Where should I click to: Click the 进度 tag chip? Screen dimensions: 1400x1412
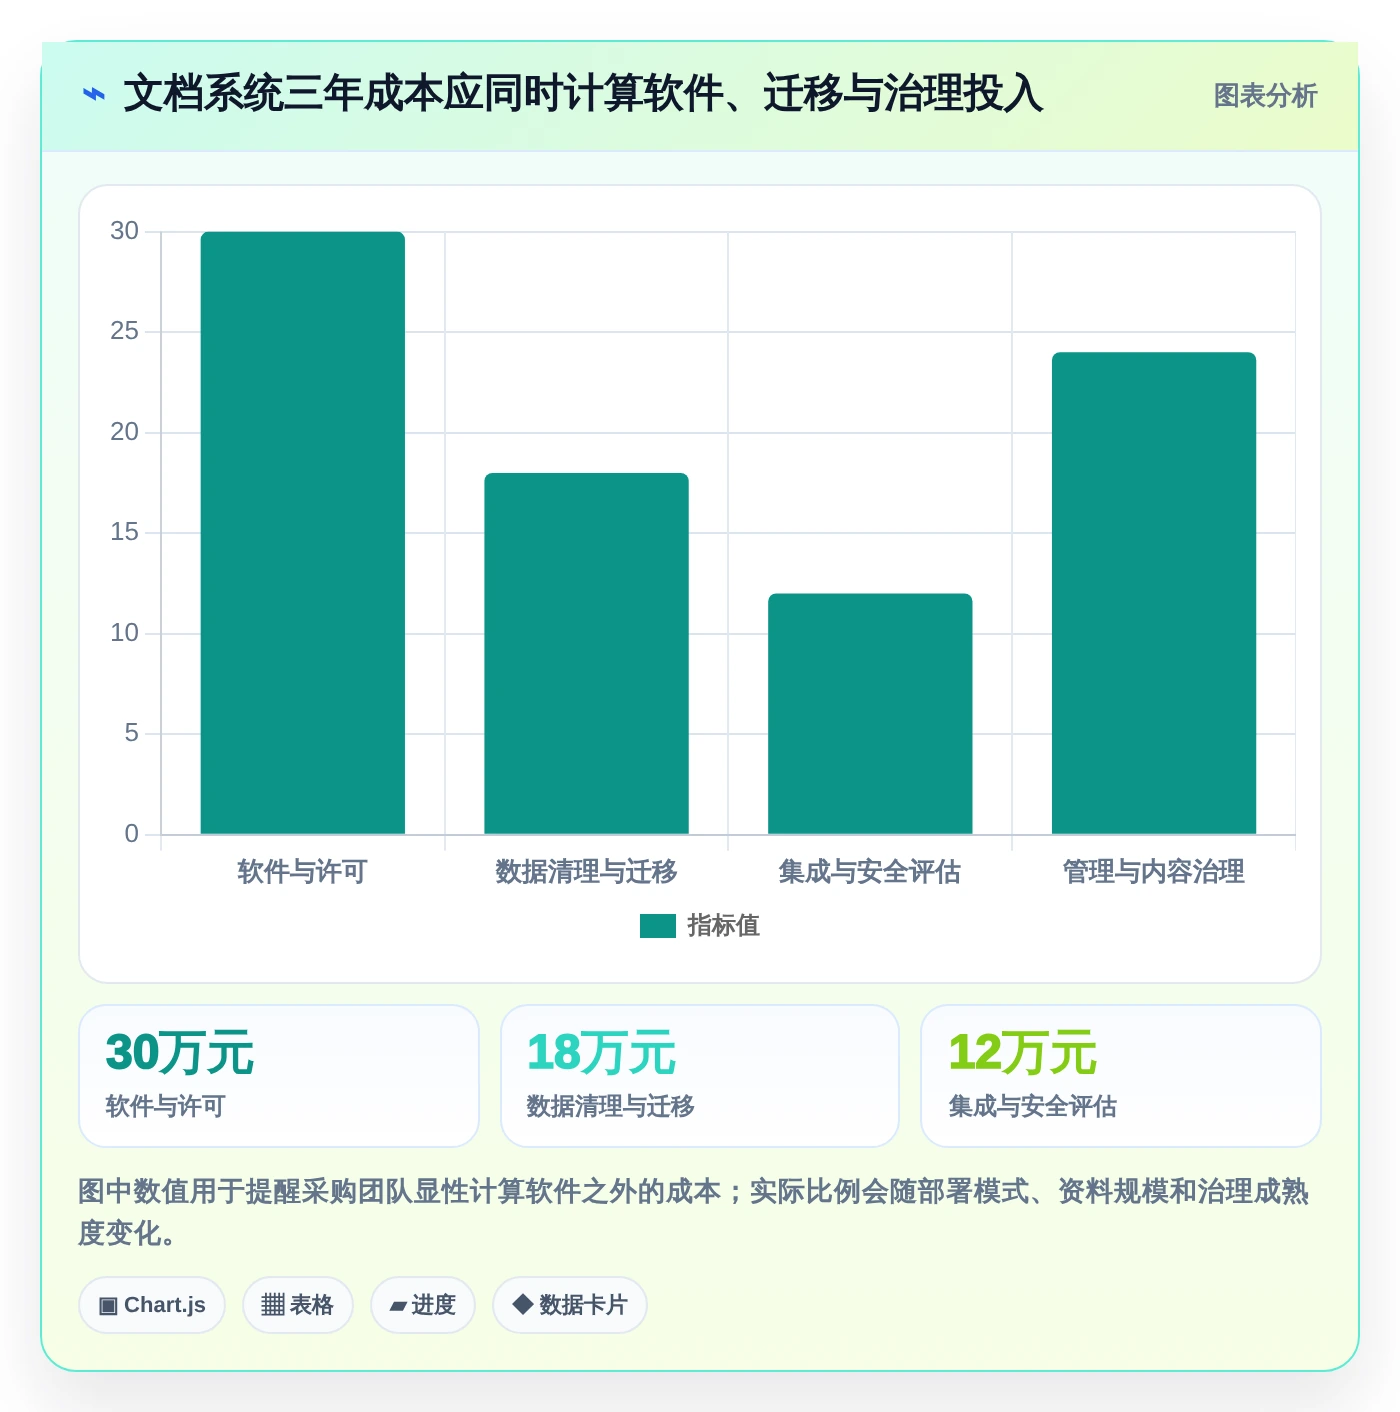pos(423,1305)
